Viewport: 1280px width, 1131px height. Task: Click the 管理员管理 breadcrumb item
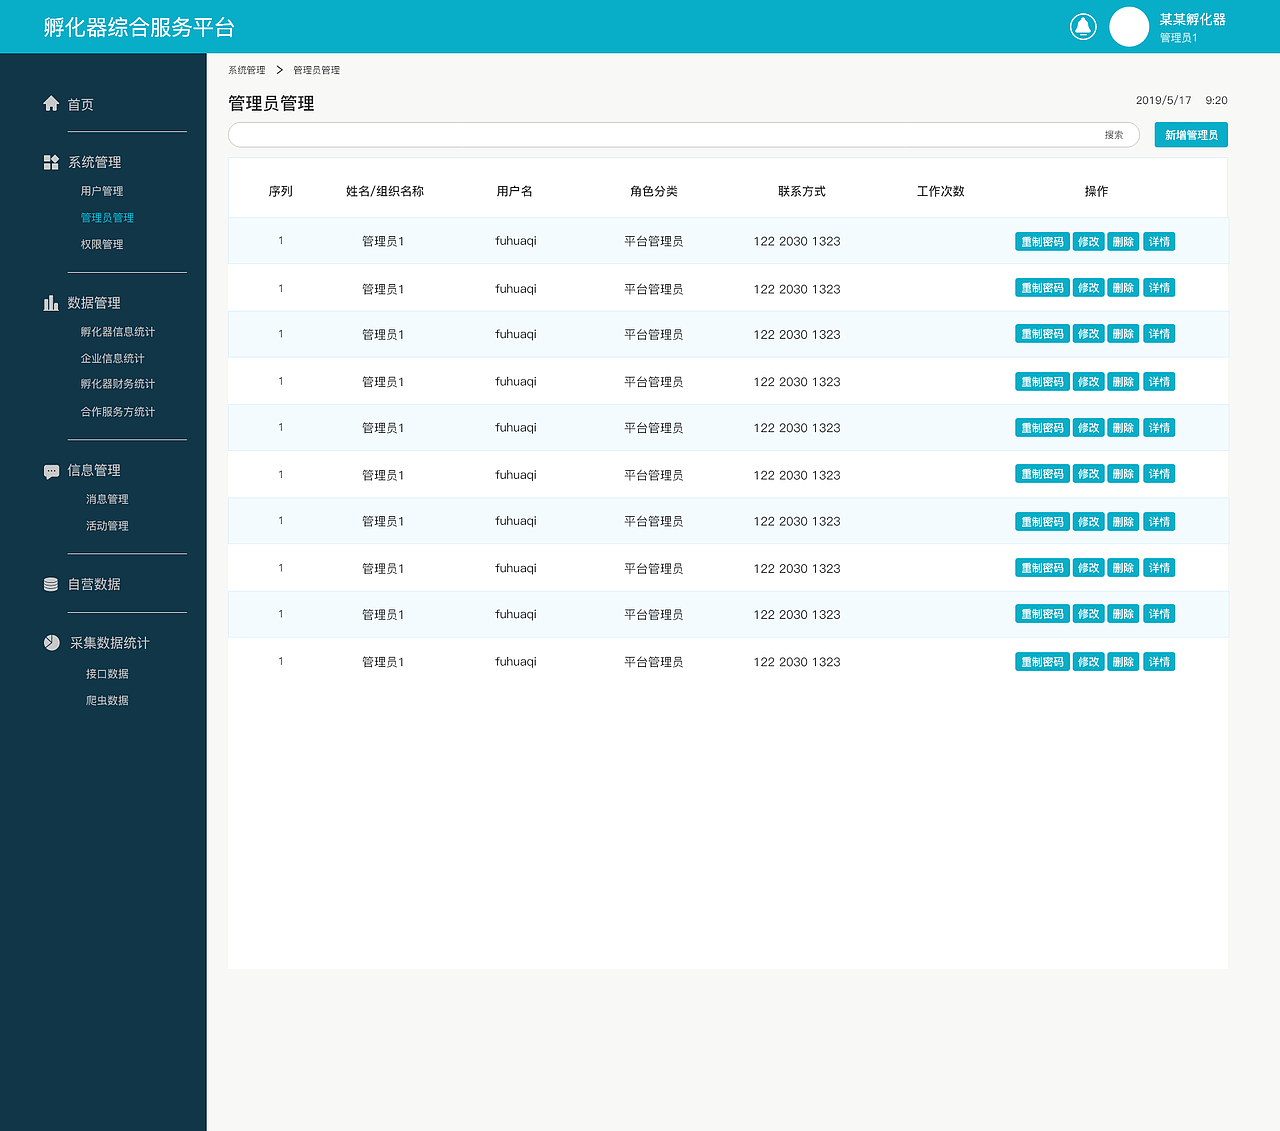click(317, 70)
